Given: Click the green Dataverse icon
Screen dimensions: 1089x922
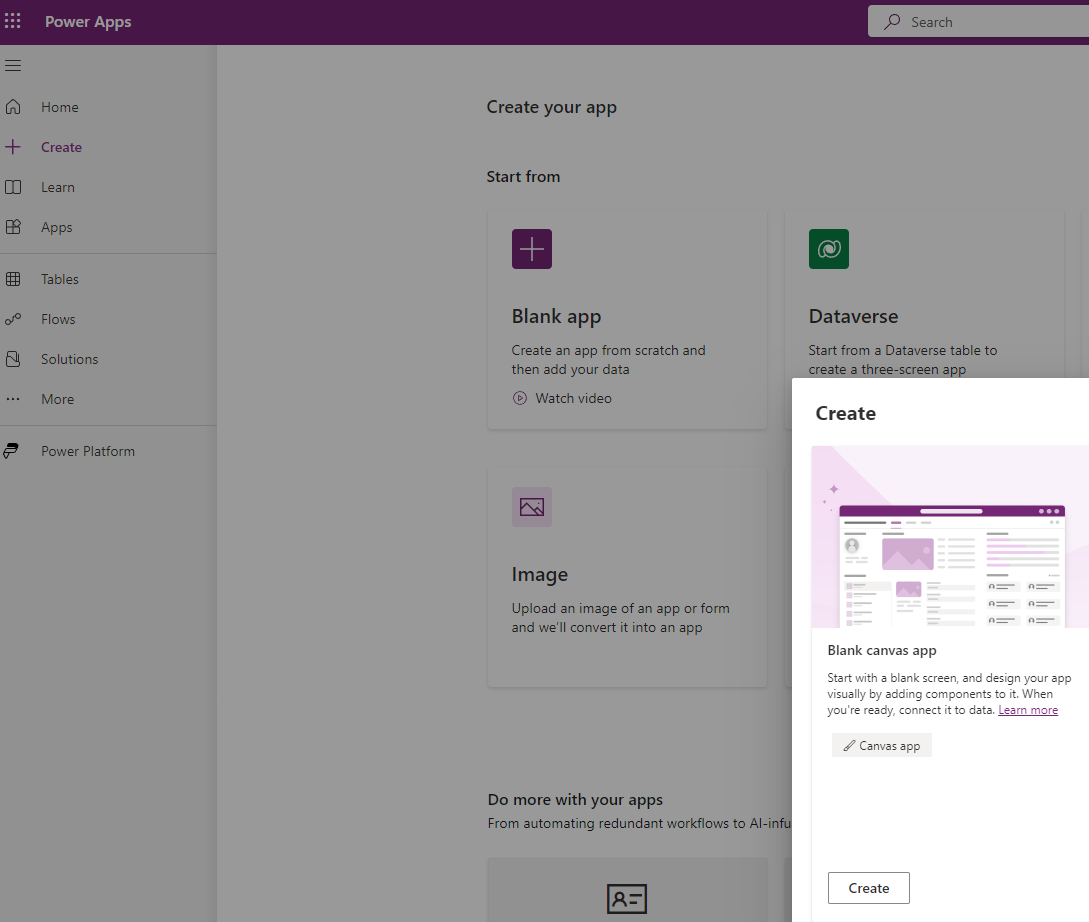Looking at the screenshot, I should [829, 249].
